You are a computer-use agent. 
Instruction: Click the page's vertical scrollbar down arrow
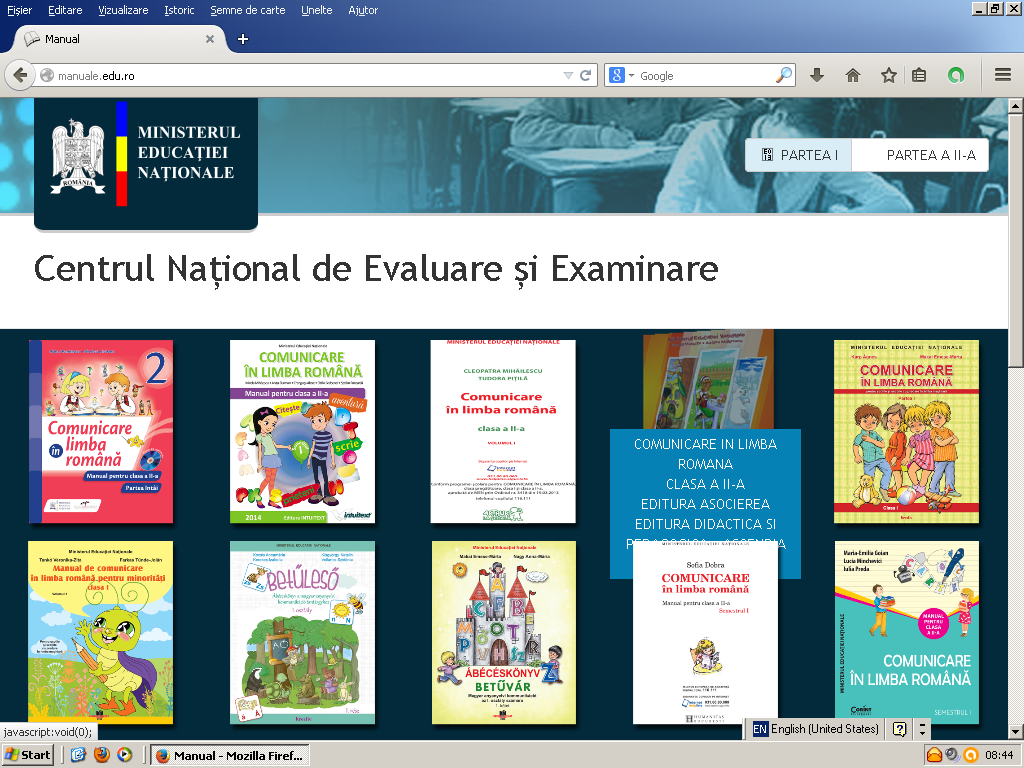point(1015,731)
